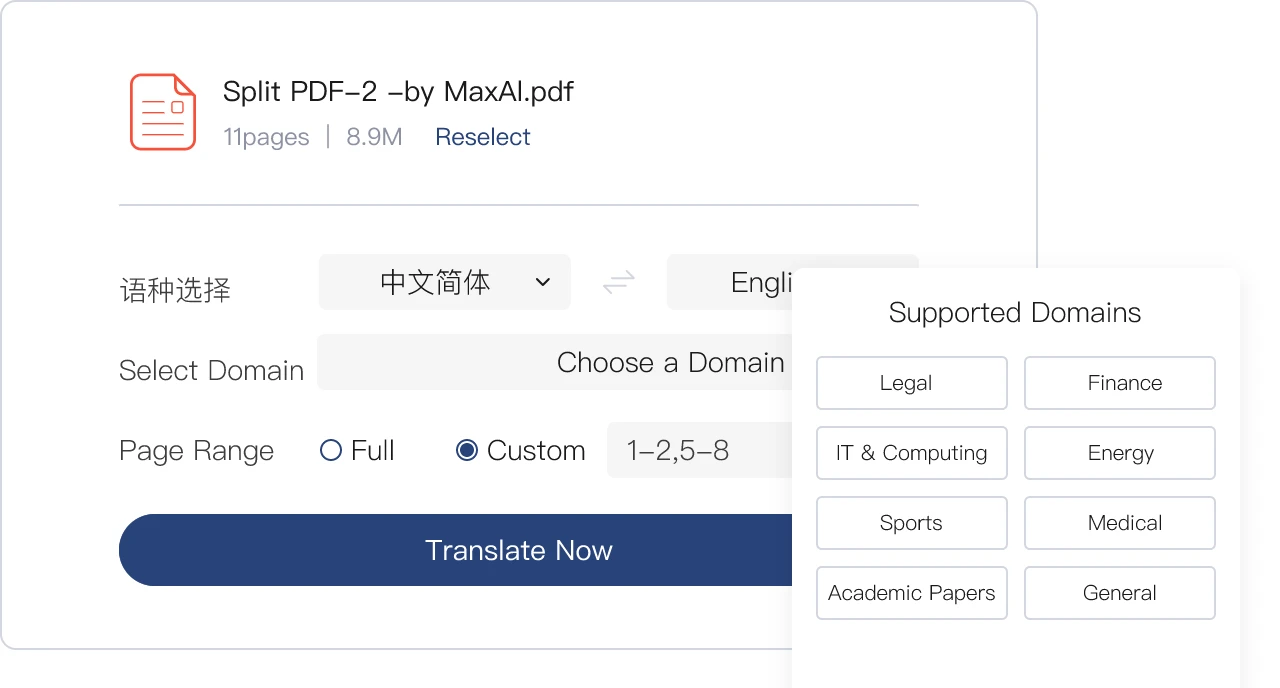Expand the Choose a Domain dropdown

[x=555, y=362]
